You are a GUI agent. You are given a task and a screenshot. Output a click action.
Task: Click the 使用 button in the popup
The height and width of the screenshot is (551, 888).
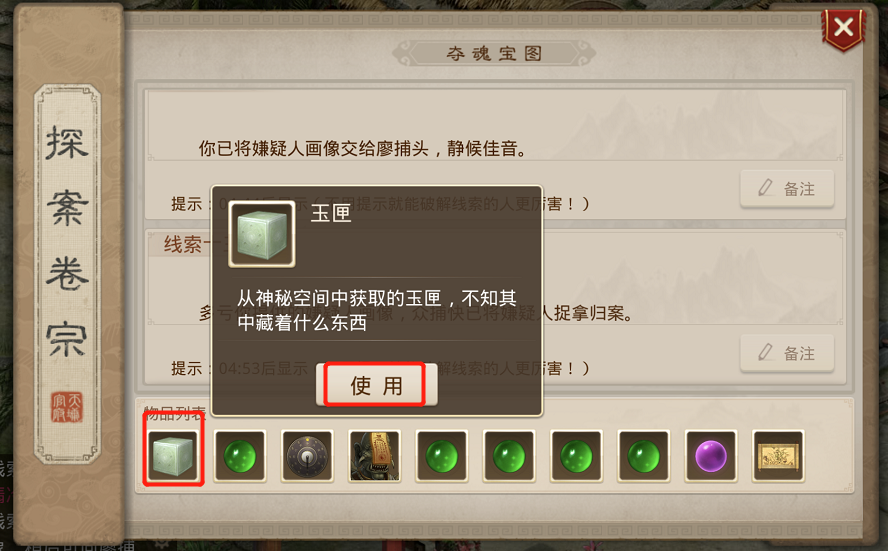pyautogui.click(x=376, y=385)
